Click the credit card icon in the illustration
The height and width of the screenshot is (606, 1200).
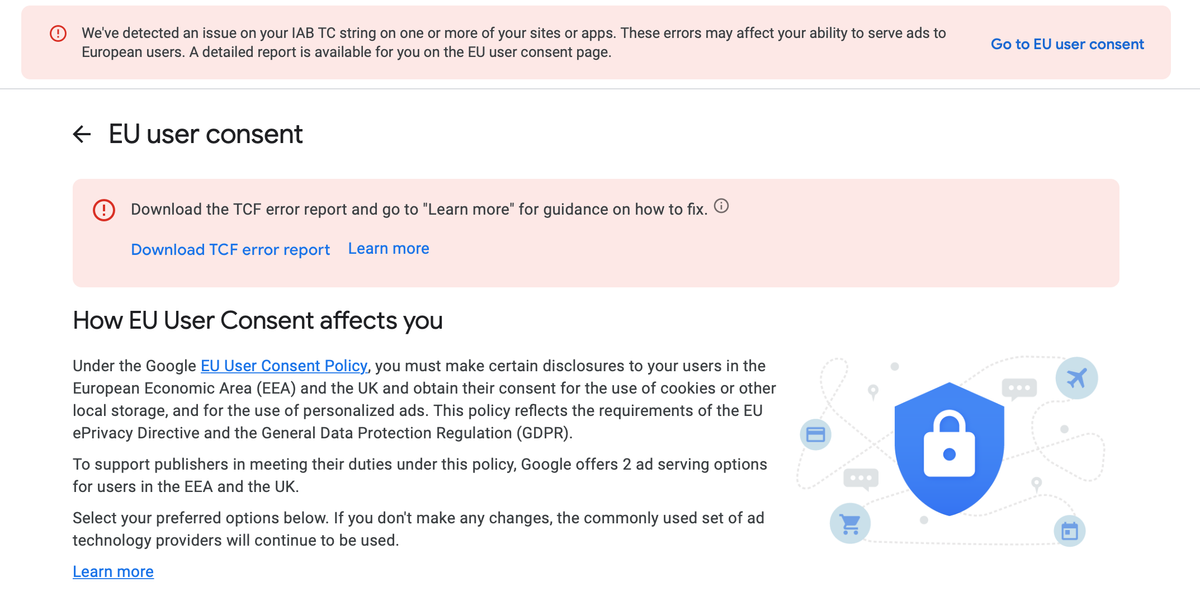[815, 435]
